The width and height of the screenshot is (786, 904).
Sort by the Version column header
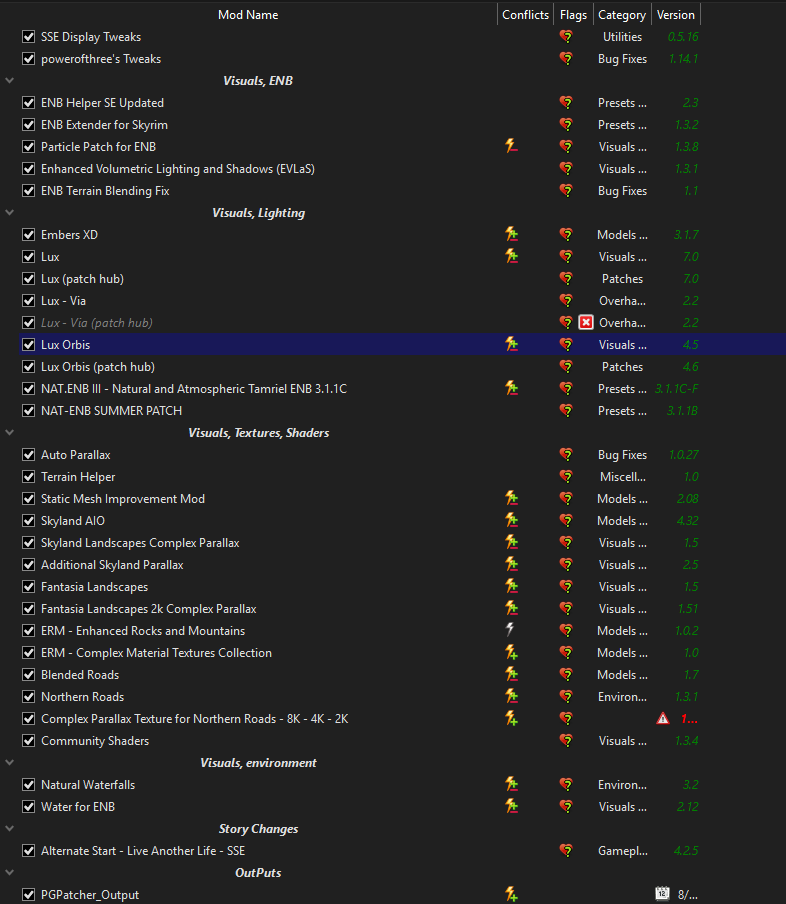click(676, 15)
